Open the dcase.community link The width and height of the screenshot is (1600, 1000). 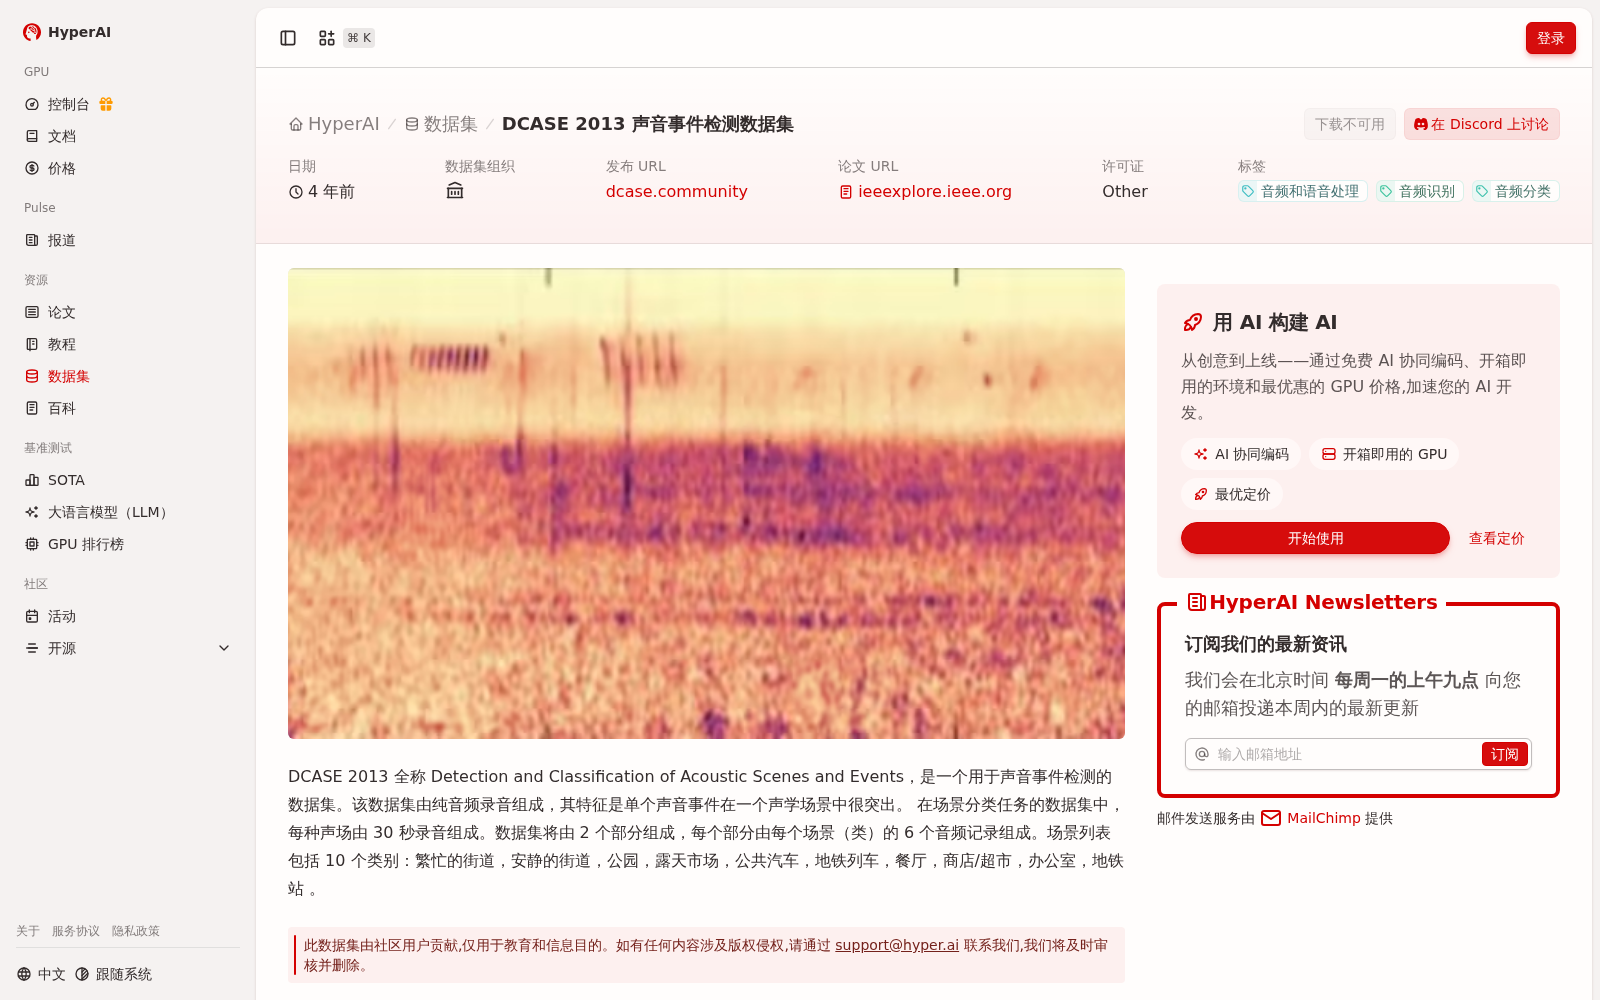tap(676, 191)
